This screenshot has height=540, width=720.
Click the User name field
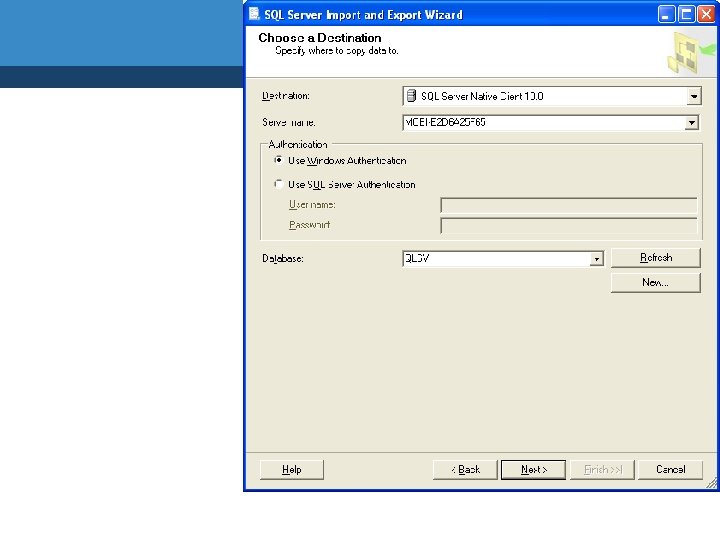pos(568,205)
